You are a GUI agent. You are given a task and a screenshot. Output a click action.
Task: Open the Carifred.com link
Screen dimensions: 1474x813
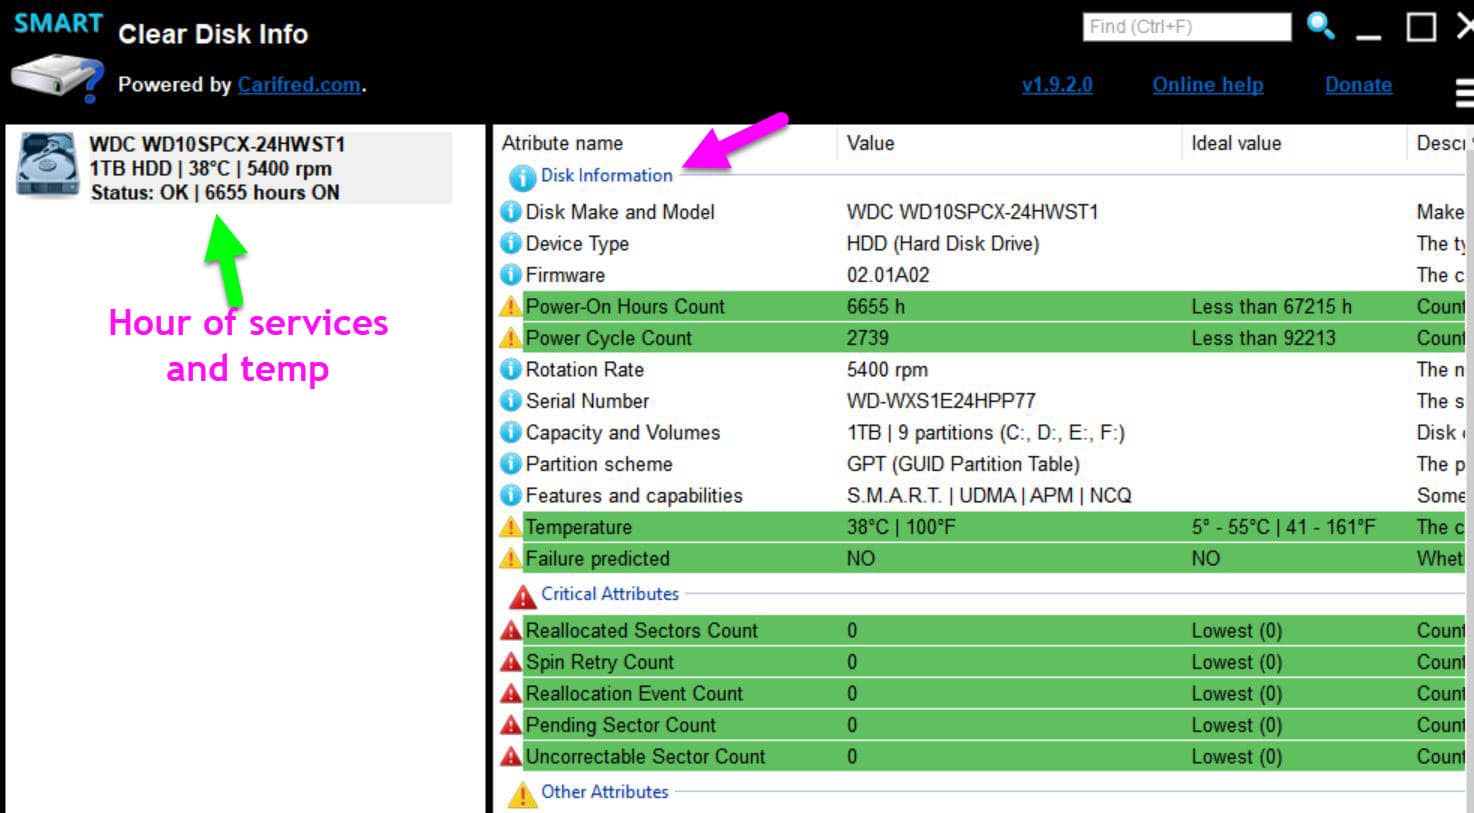tap(299, 85)
